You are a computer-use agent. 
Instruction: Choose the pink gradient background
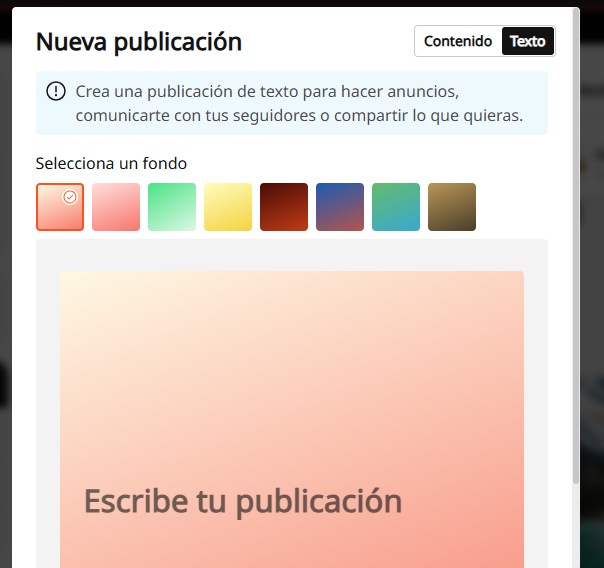(x=116, y=207)
